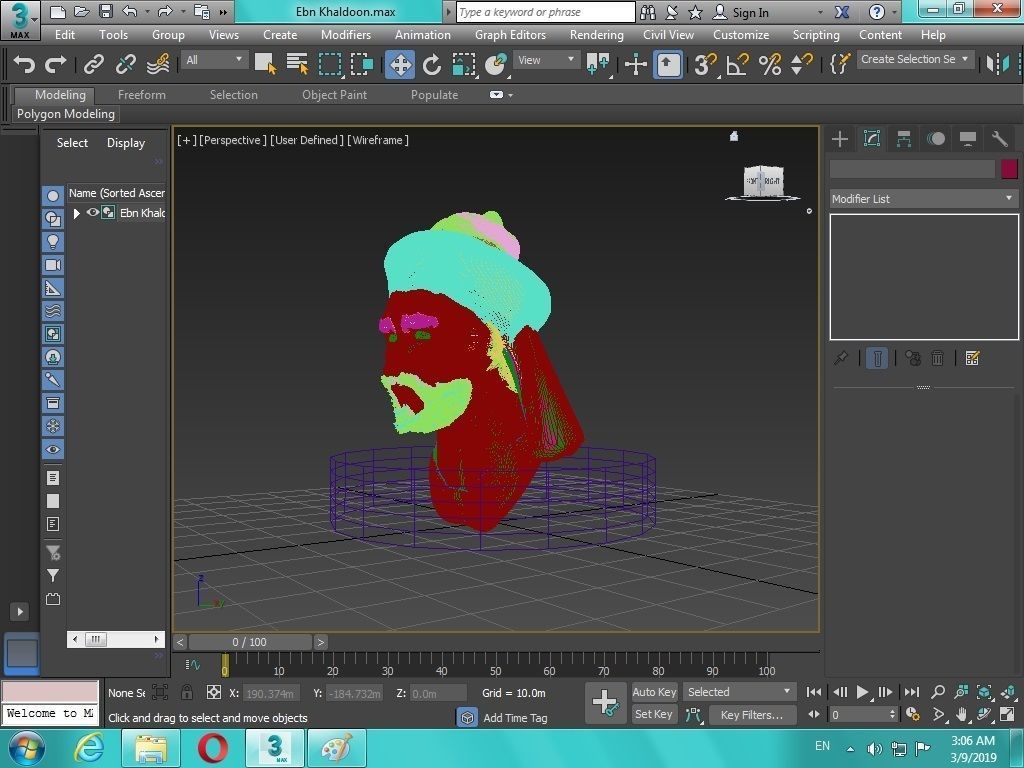Open the Hierarchy command panel
This screenshot has width=1024, height=768.
(904, 138)
